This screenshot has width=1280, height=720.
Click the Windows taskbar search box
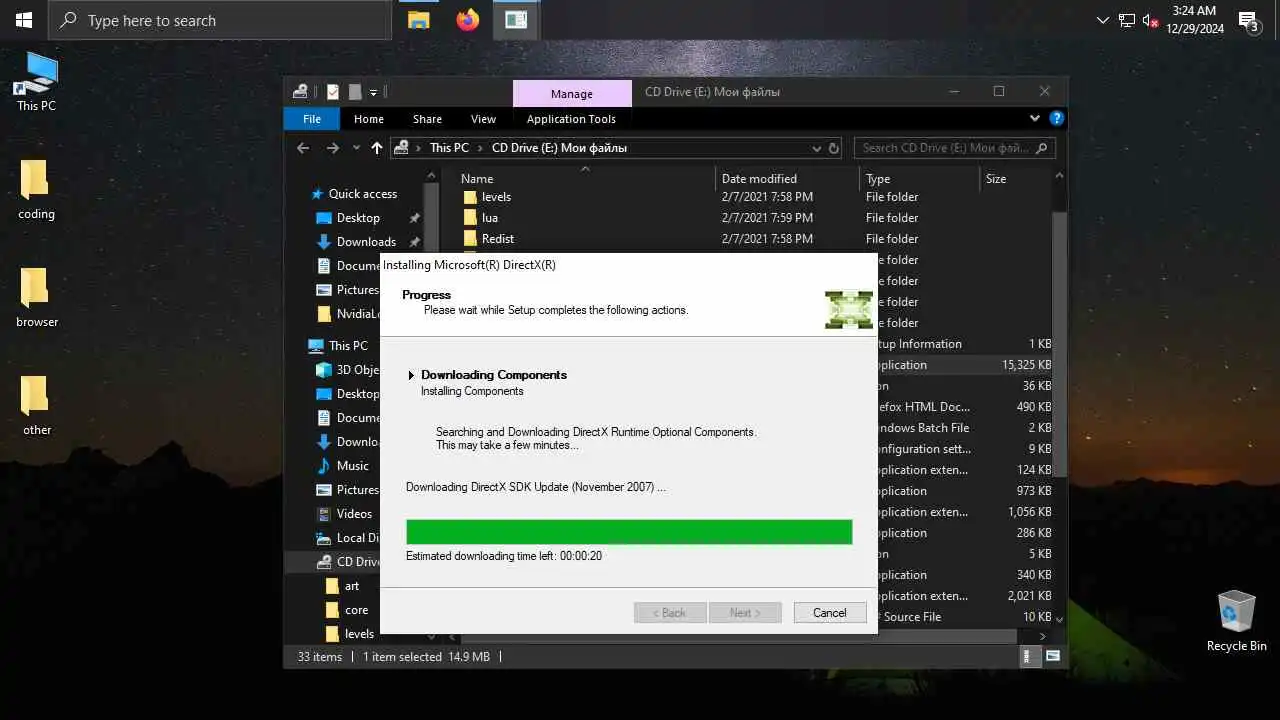point(220,20)
